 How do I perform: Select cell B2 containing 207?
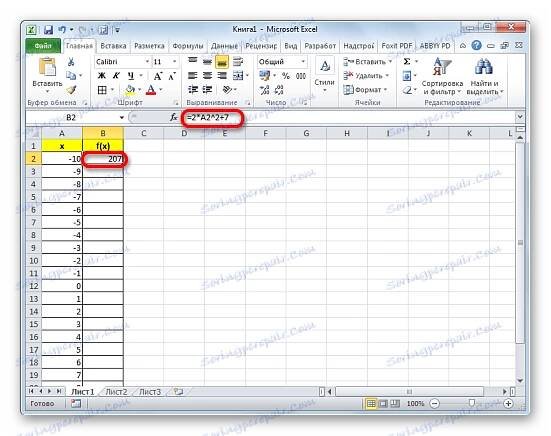[103, 159]
